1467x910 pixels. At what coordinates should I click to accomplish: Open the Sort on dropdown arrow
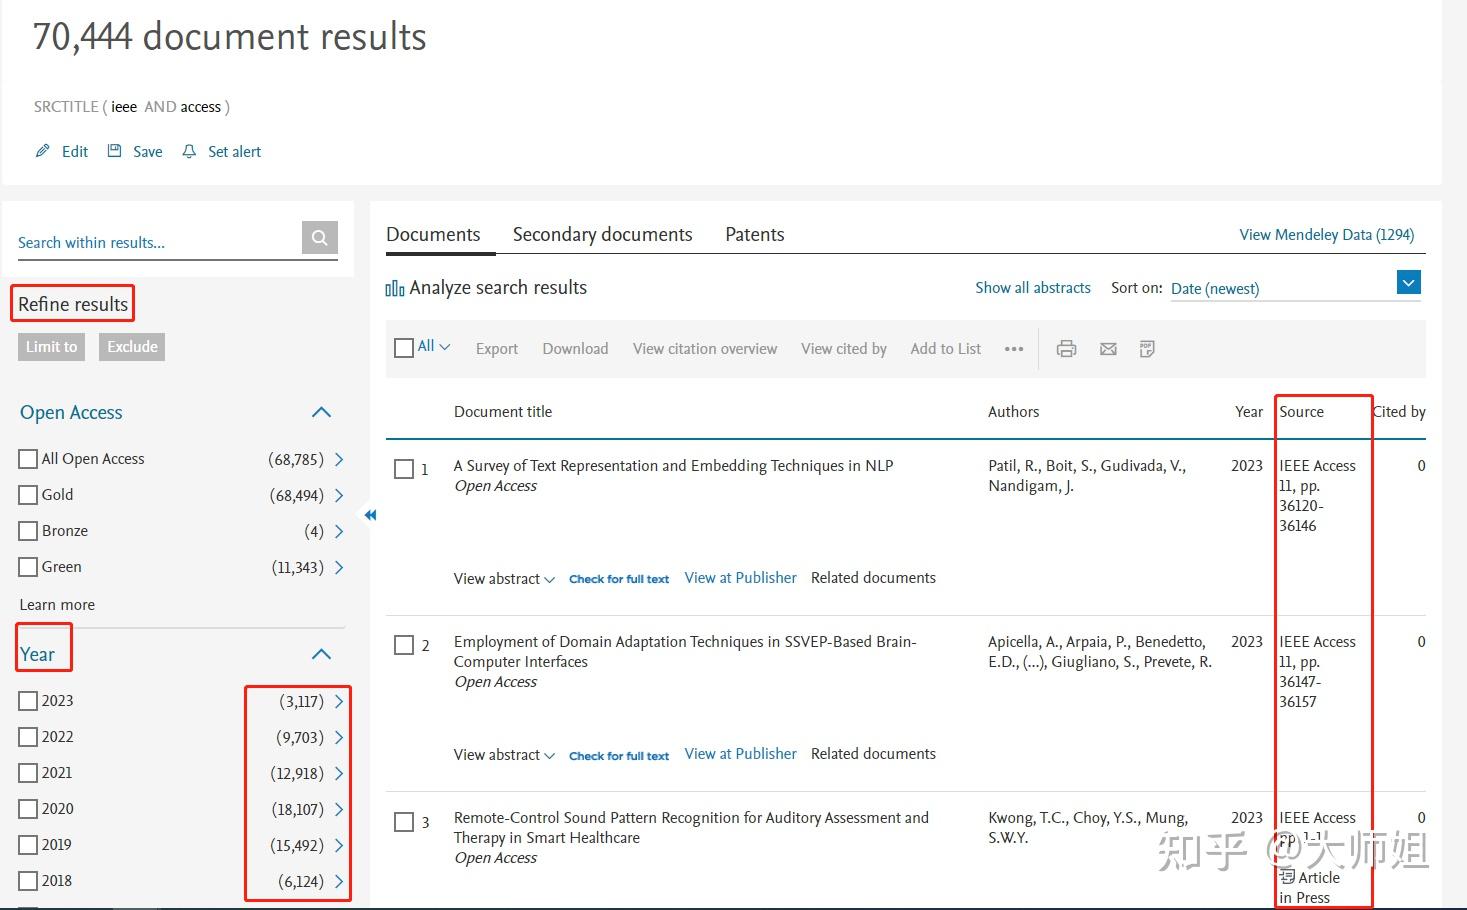click(x=1408, y=283)
